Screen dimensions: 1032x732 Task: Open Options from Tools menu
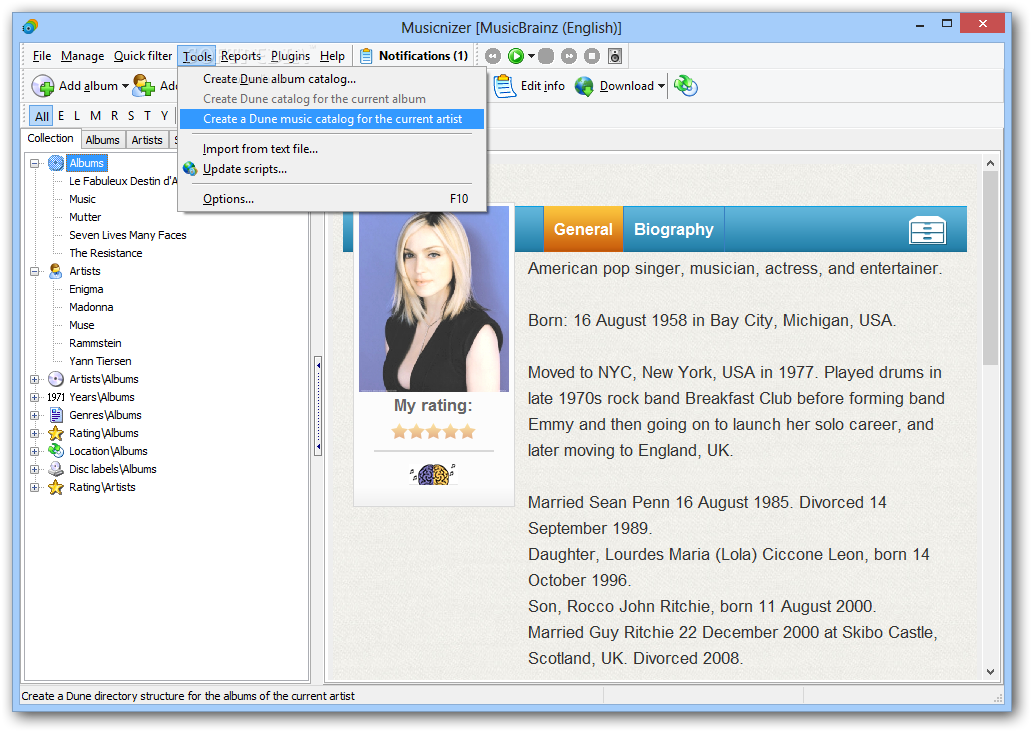coord(331,199)
